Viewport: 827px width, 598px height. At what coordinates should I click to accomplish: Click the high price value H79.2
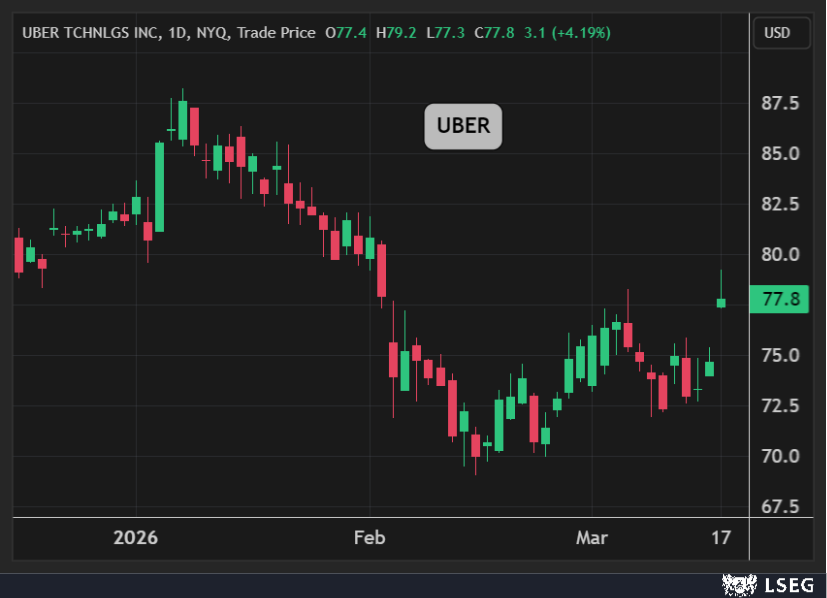395,33
